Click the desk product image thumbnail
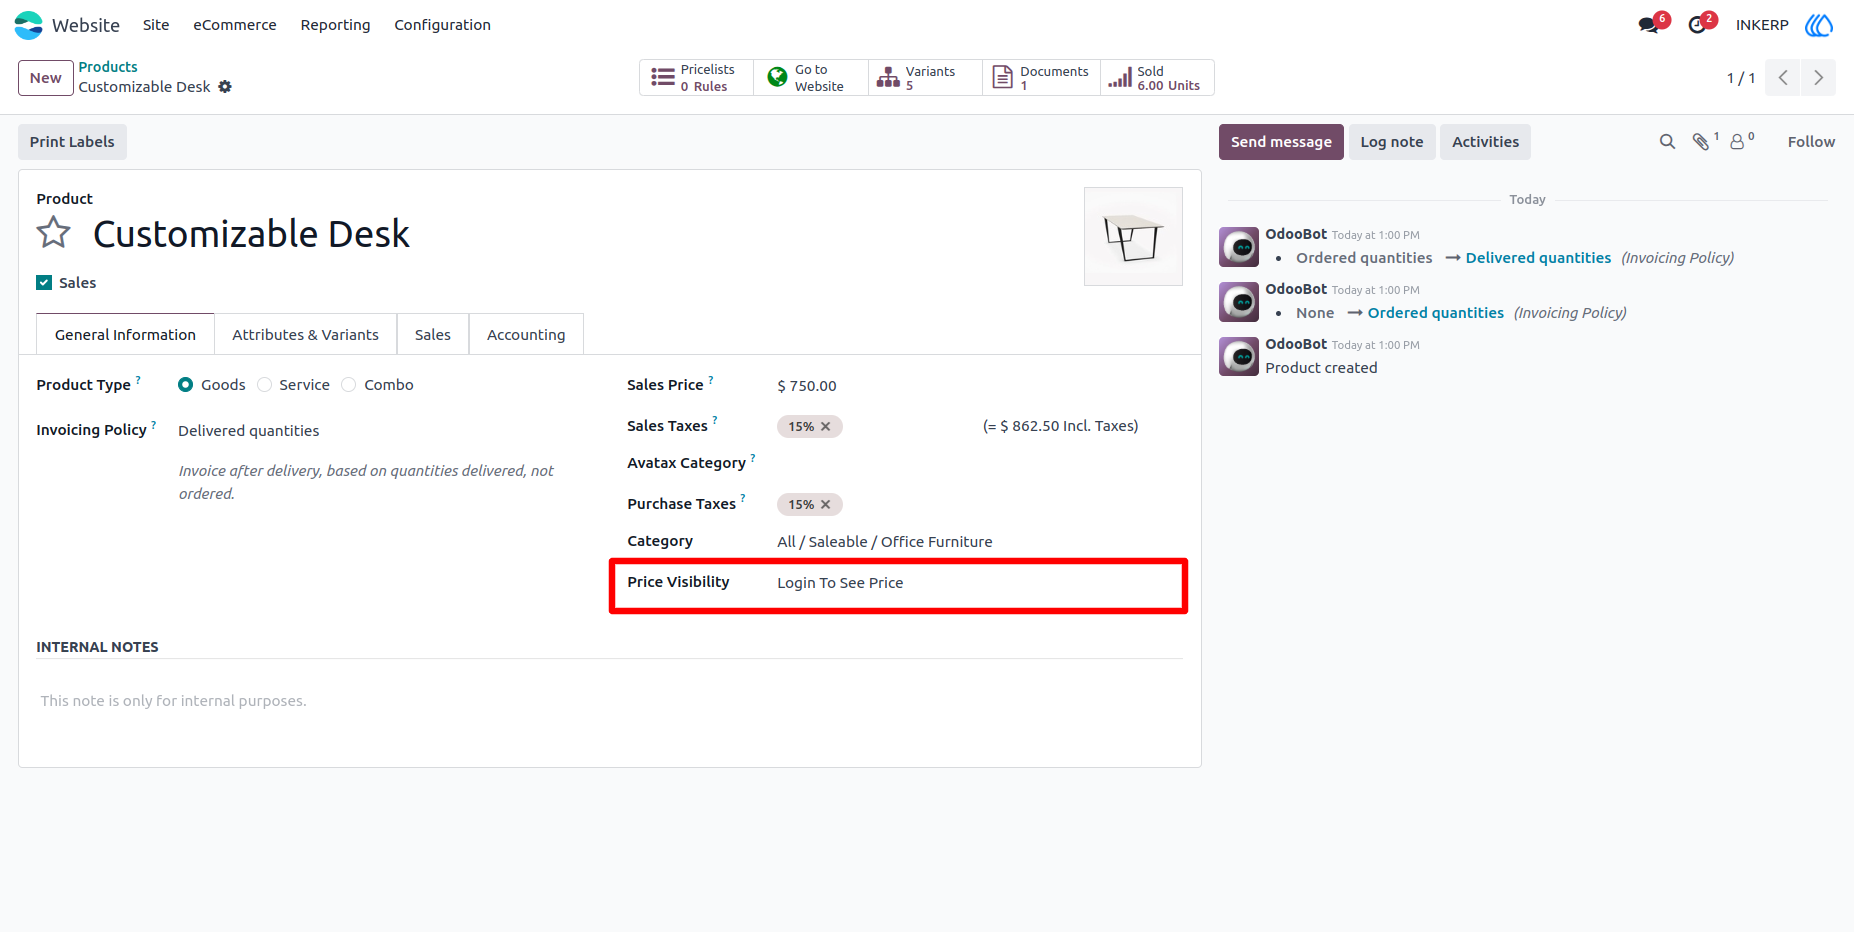Viewport: 1854px width, 932px height. (x=1133, y=237)
